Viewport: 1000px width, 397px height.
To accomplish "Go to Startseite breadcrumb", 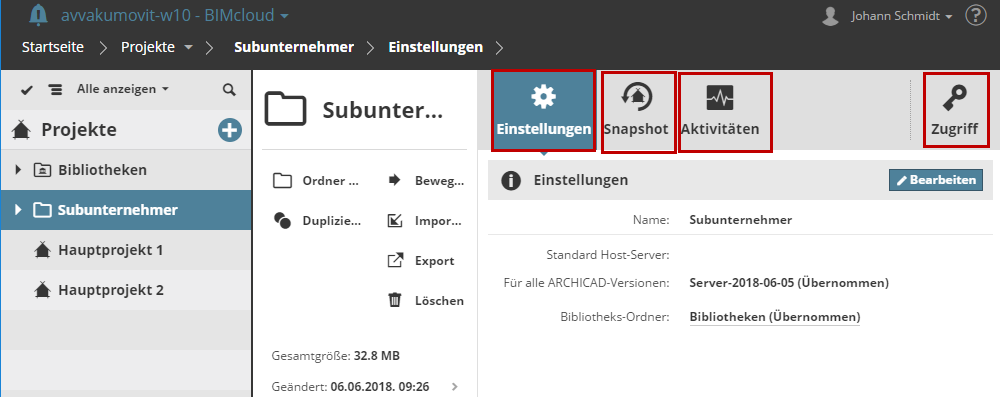I will (x=53, y=47).
